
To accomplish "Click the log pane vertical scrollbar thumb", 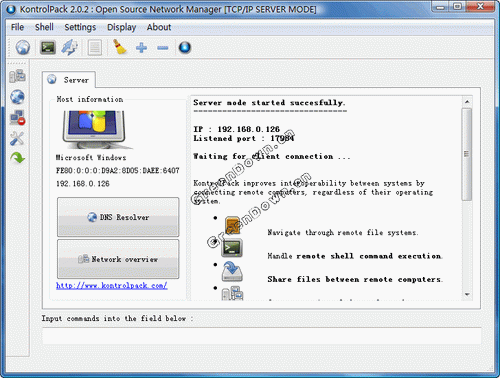I will 467,154.
